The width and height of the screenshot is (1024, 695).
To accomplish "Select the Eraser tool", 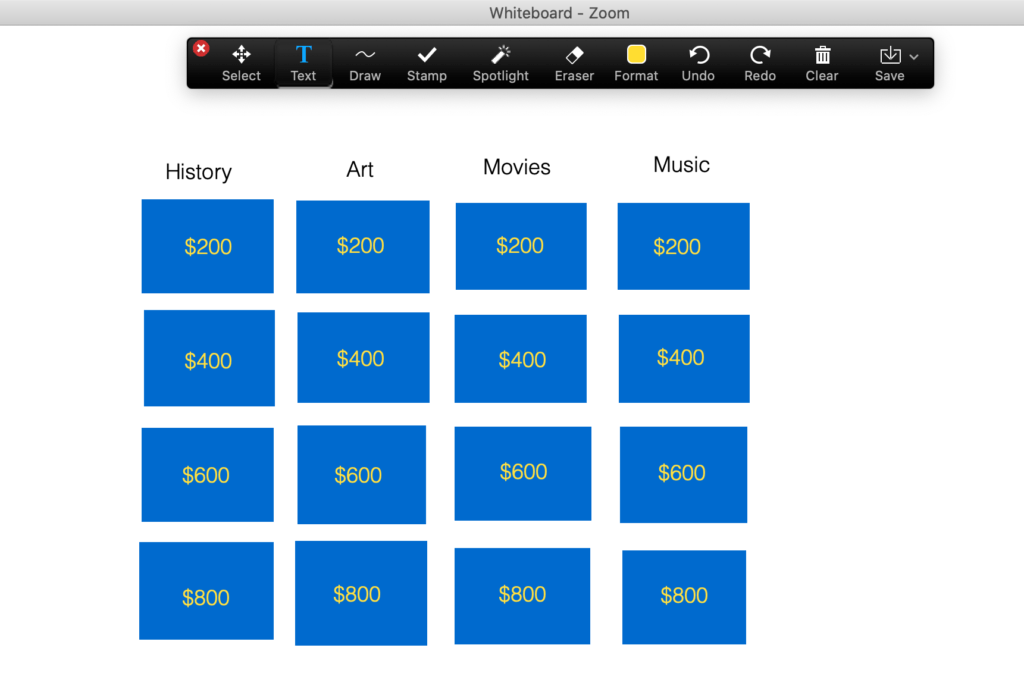I will click(574, 63).
